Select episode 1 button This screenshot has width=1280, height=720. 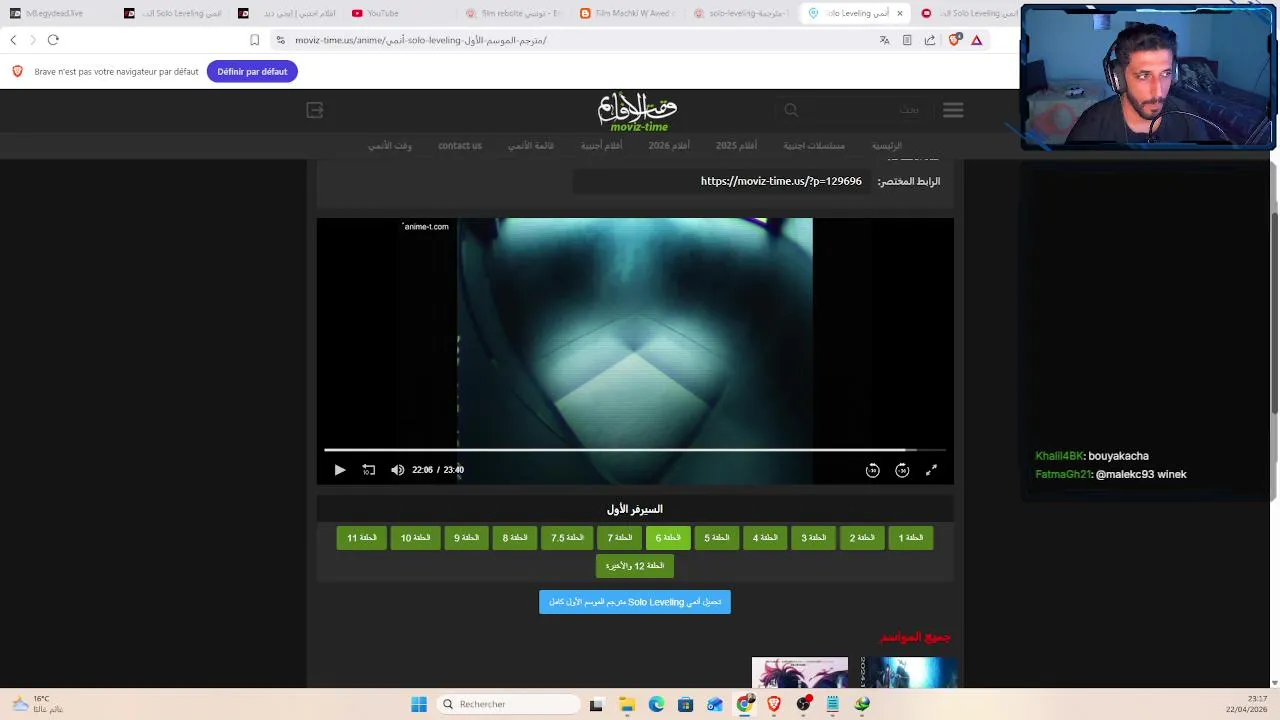click(911, 538)
